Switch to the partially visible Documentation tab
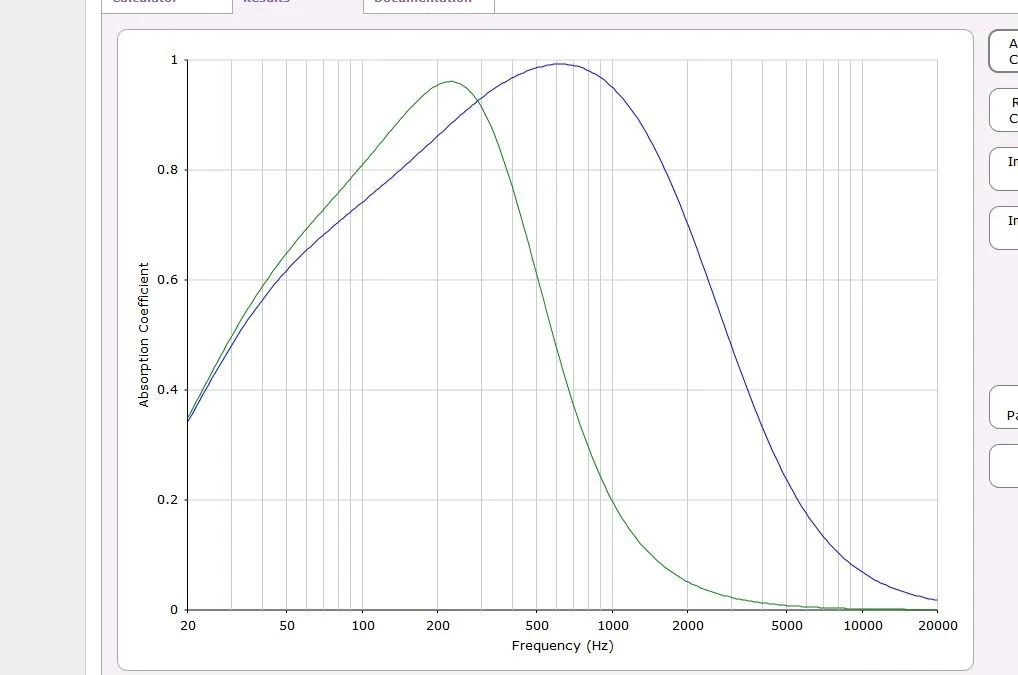The image size is (1018, 675). pos(428,5)
